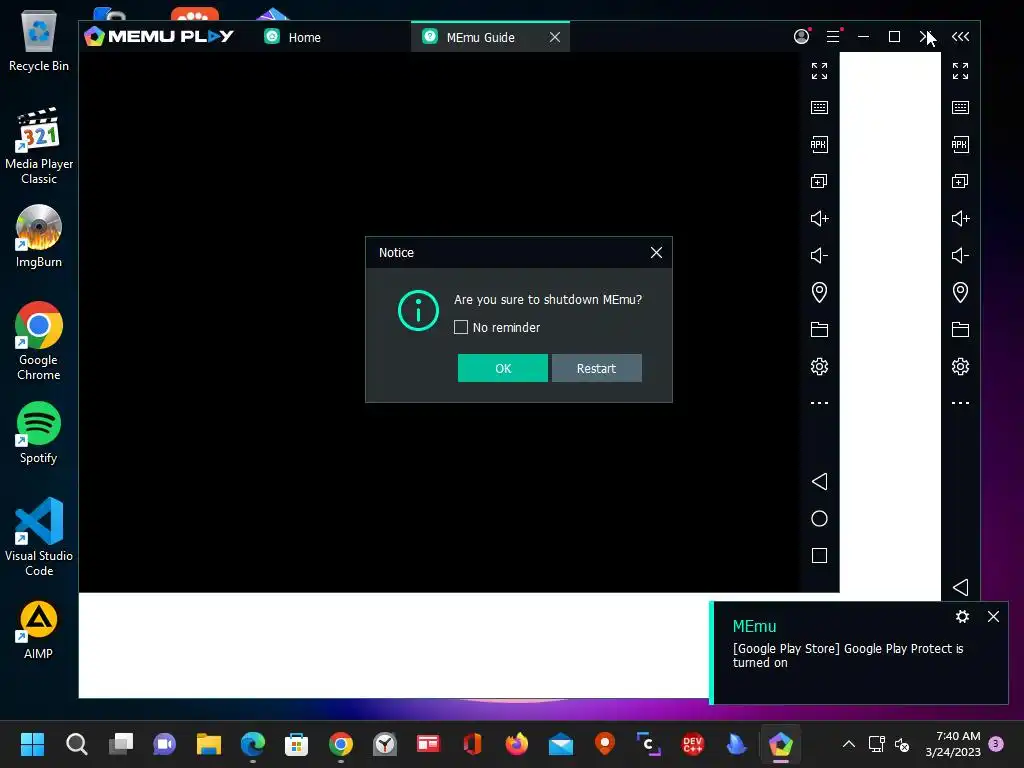Select the Google Chrome desktop shortcut
Screen dimensions: 1024x768
pyautogui.click(x=39, y=341)
